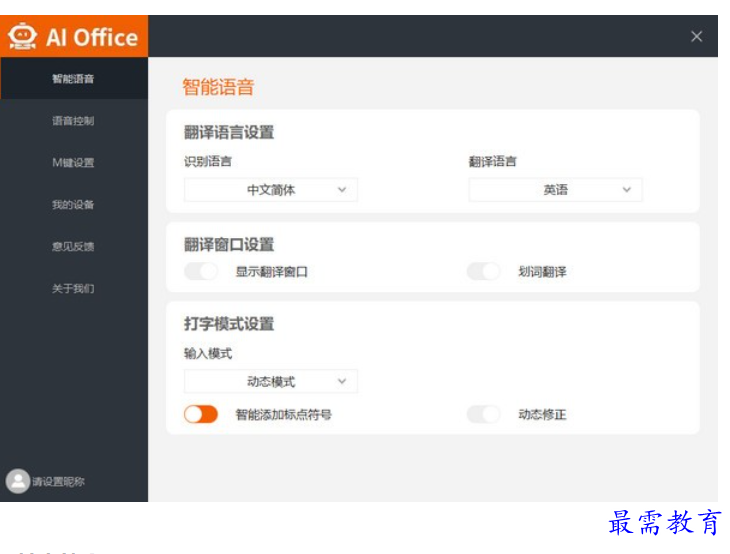Screen dimensions: 730x554
Task: Open the M键设置 sidebar tab
Action: (74, 162)
